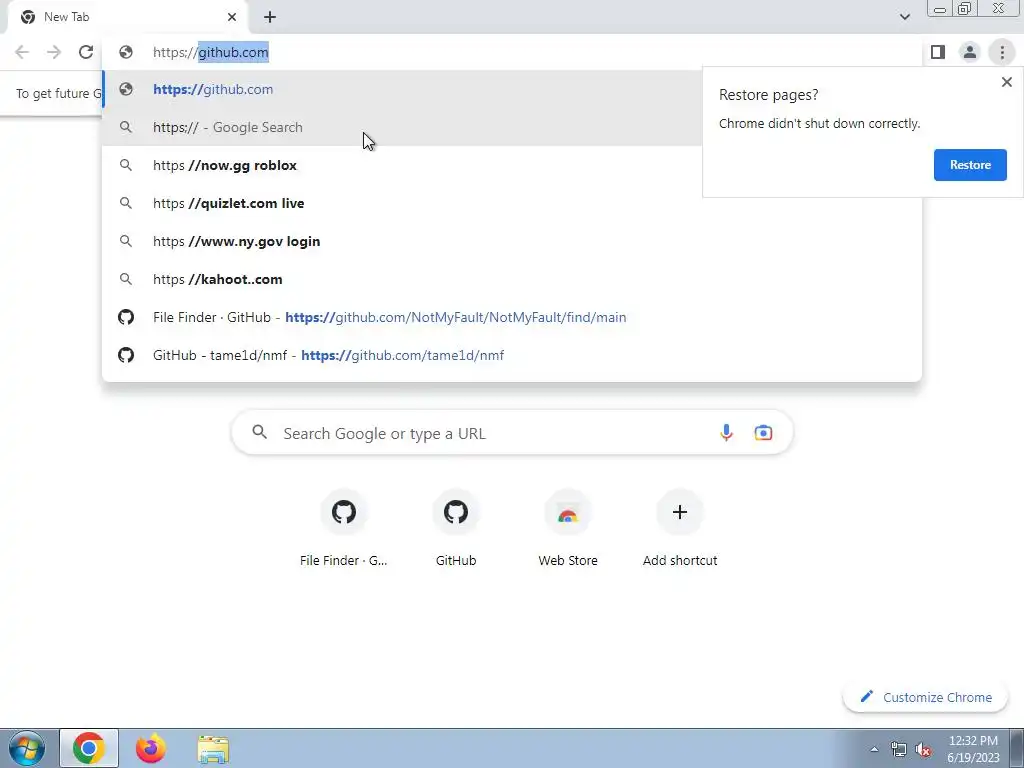Viewport: 1024px width, 768px height.
Task: Open Chrome three-dot menu
Action: click(1002, 52)
